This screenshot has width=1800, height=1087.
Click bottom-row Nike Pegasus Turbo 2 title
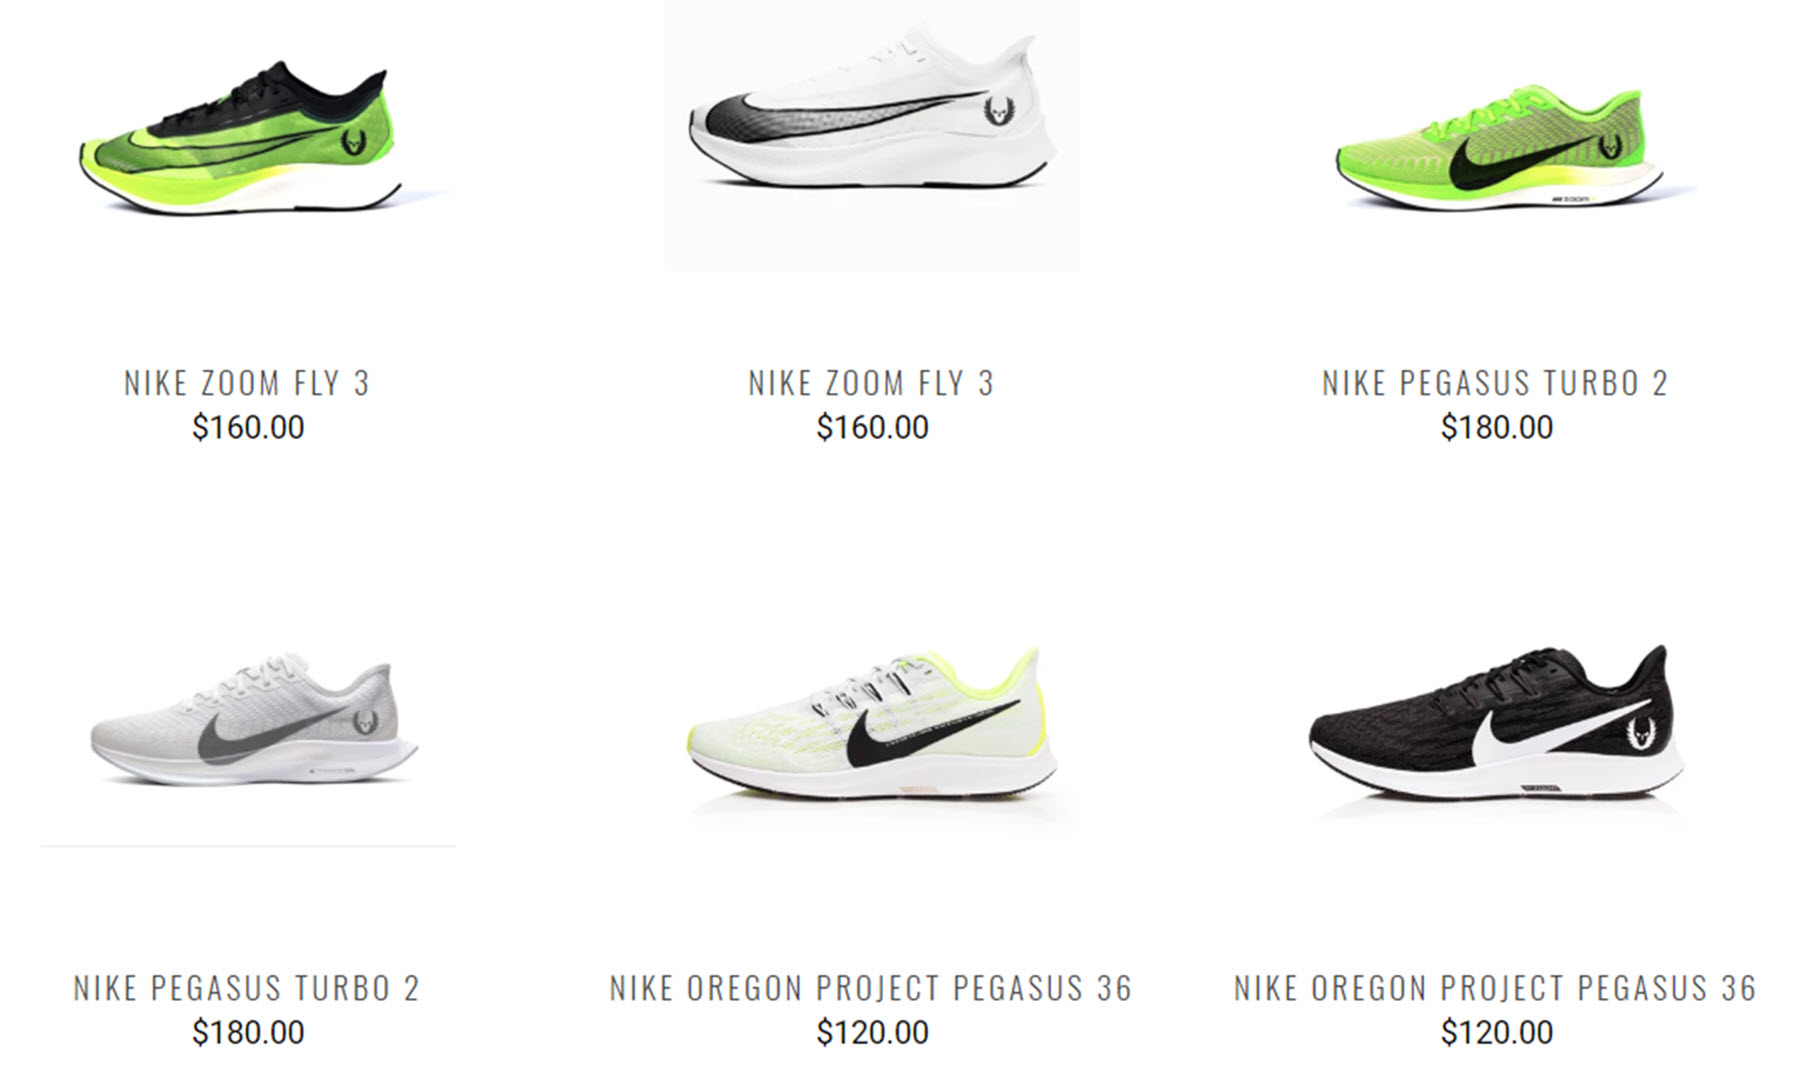[247, 988]
